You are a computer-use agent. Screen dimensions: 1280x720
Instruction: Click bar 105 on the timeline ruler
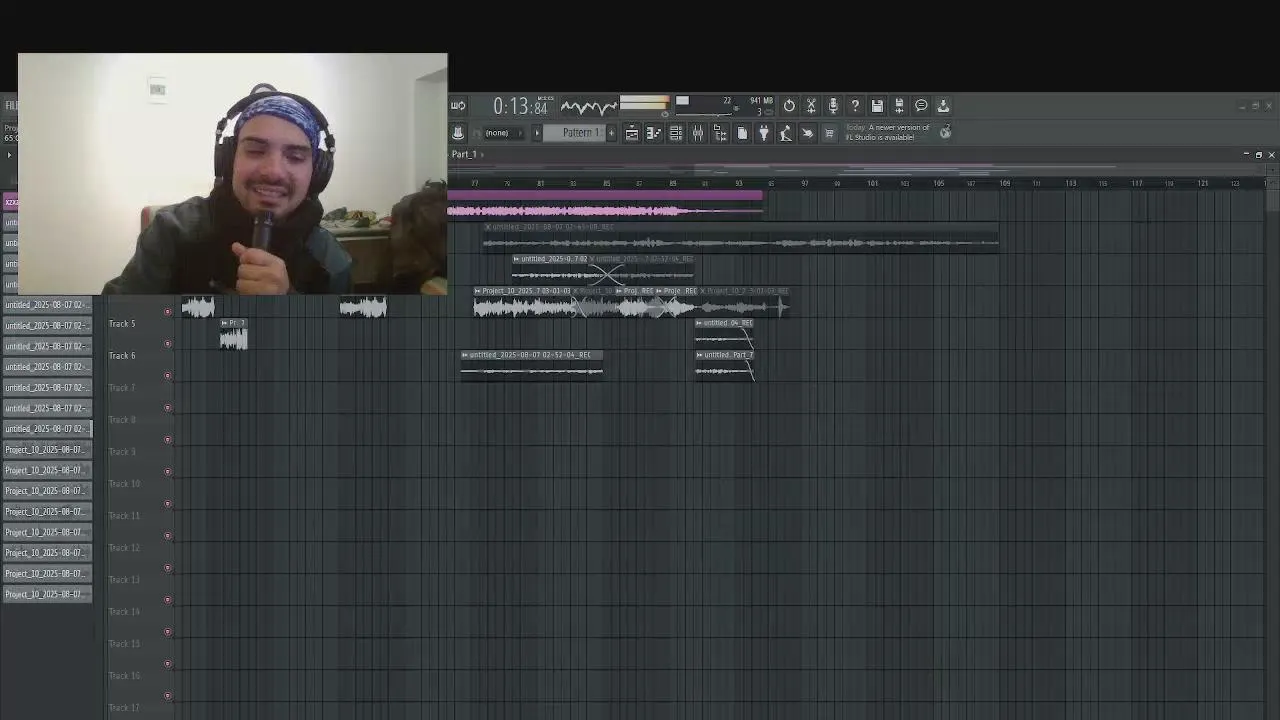938,184
